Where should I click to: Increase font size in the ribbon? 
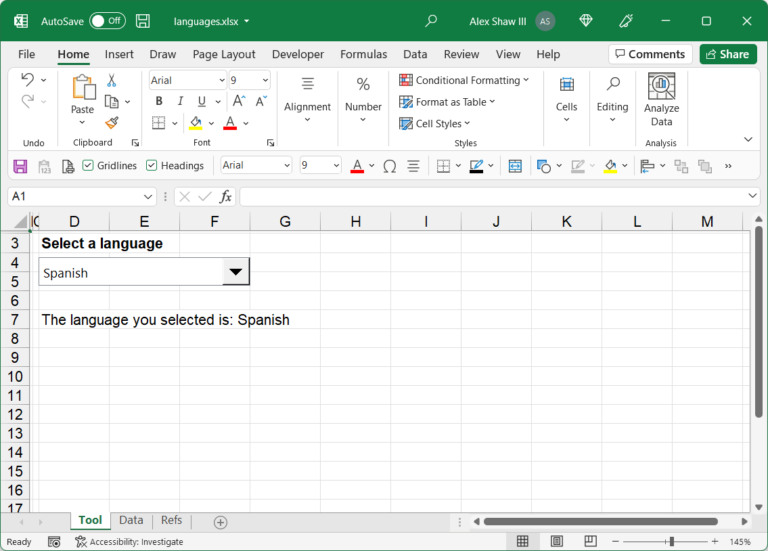pyautogui.click(x=239, y=101)
